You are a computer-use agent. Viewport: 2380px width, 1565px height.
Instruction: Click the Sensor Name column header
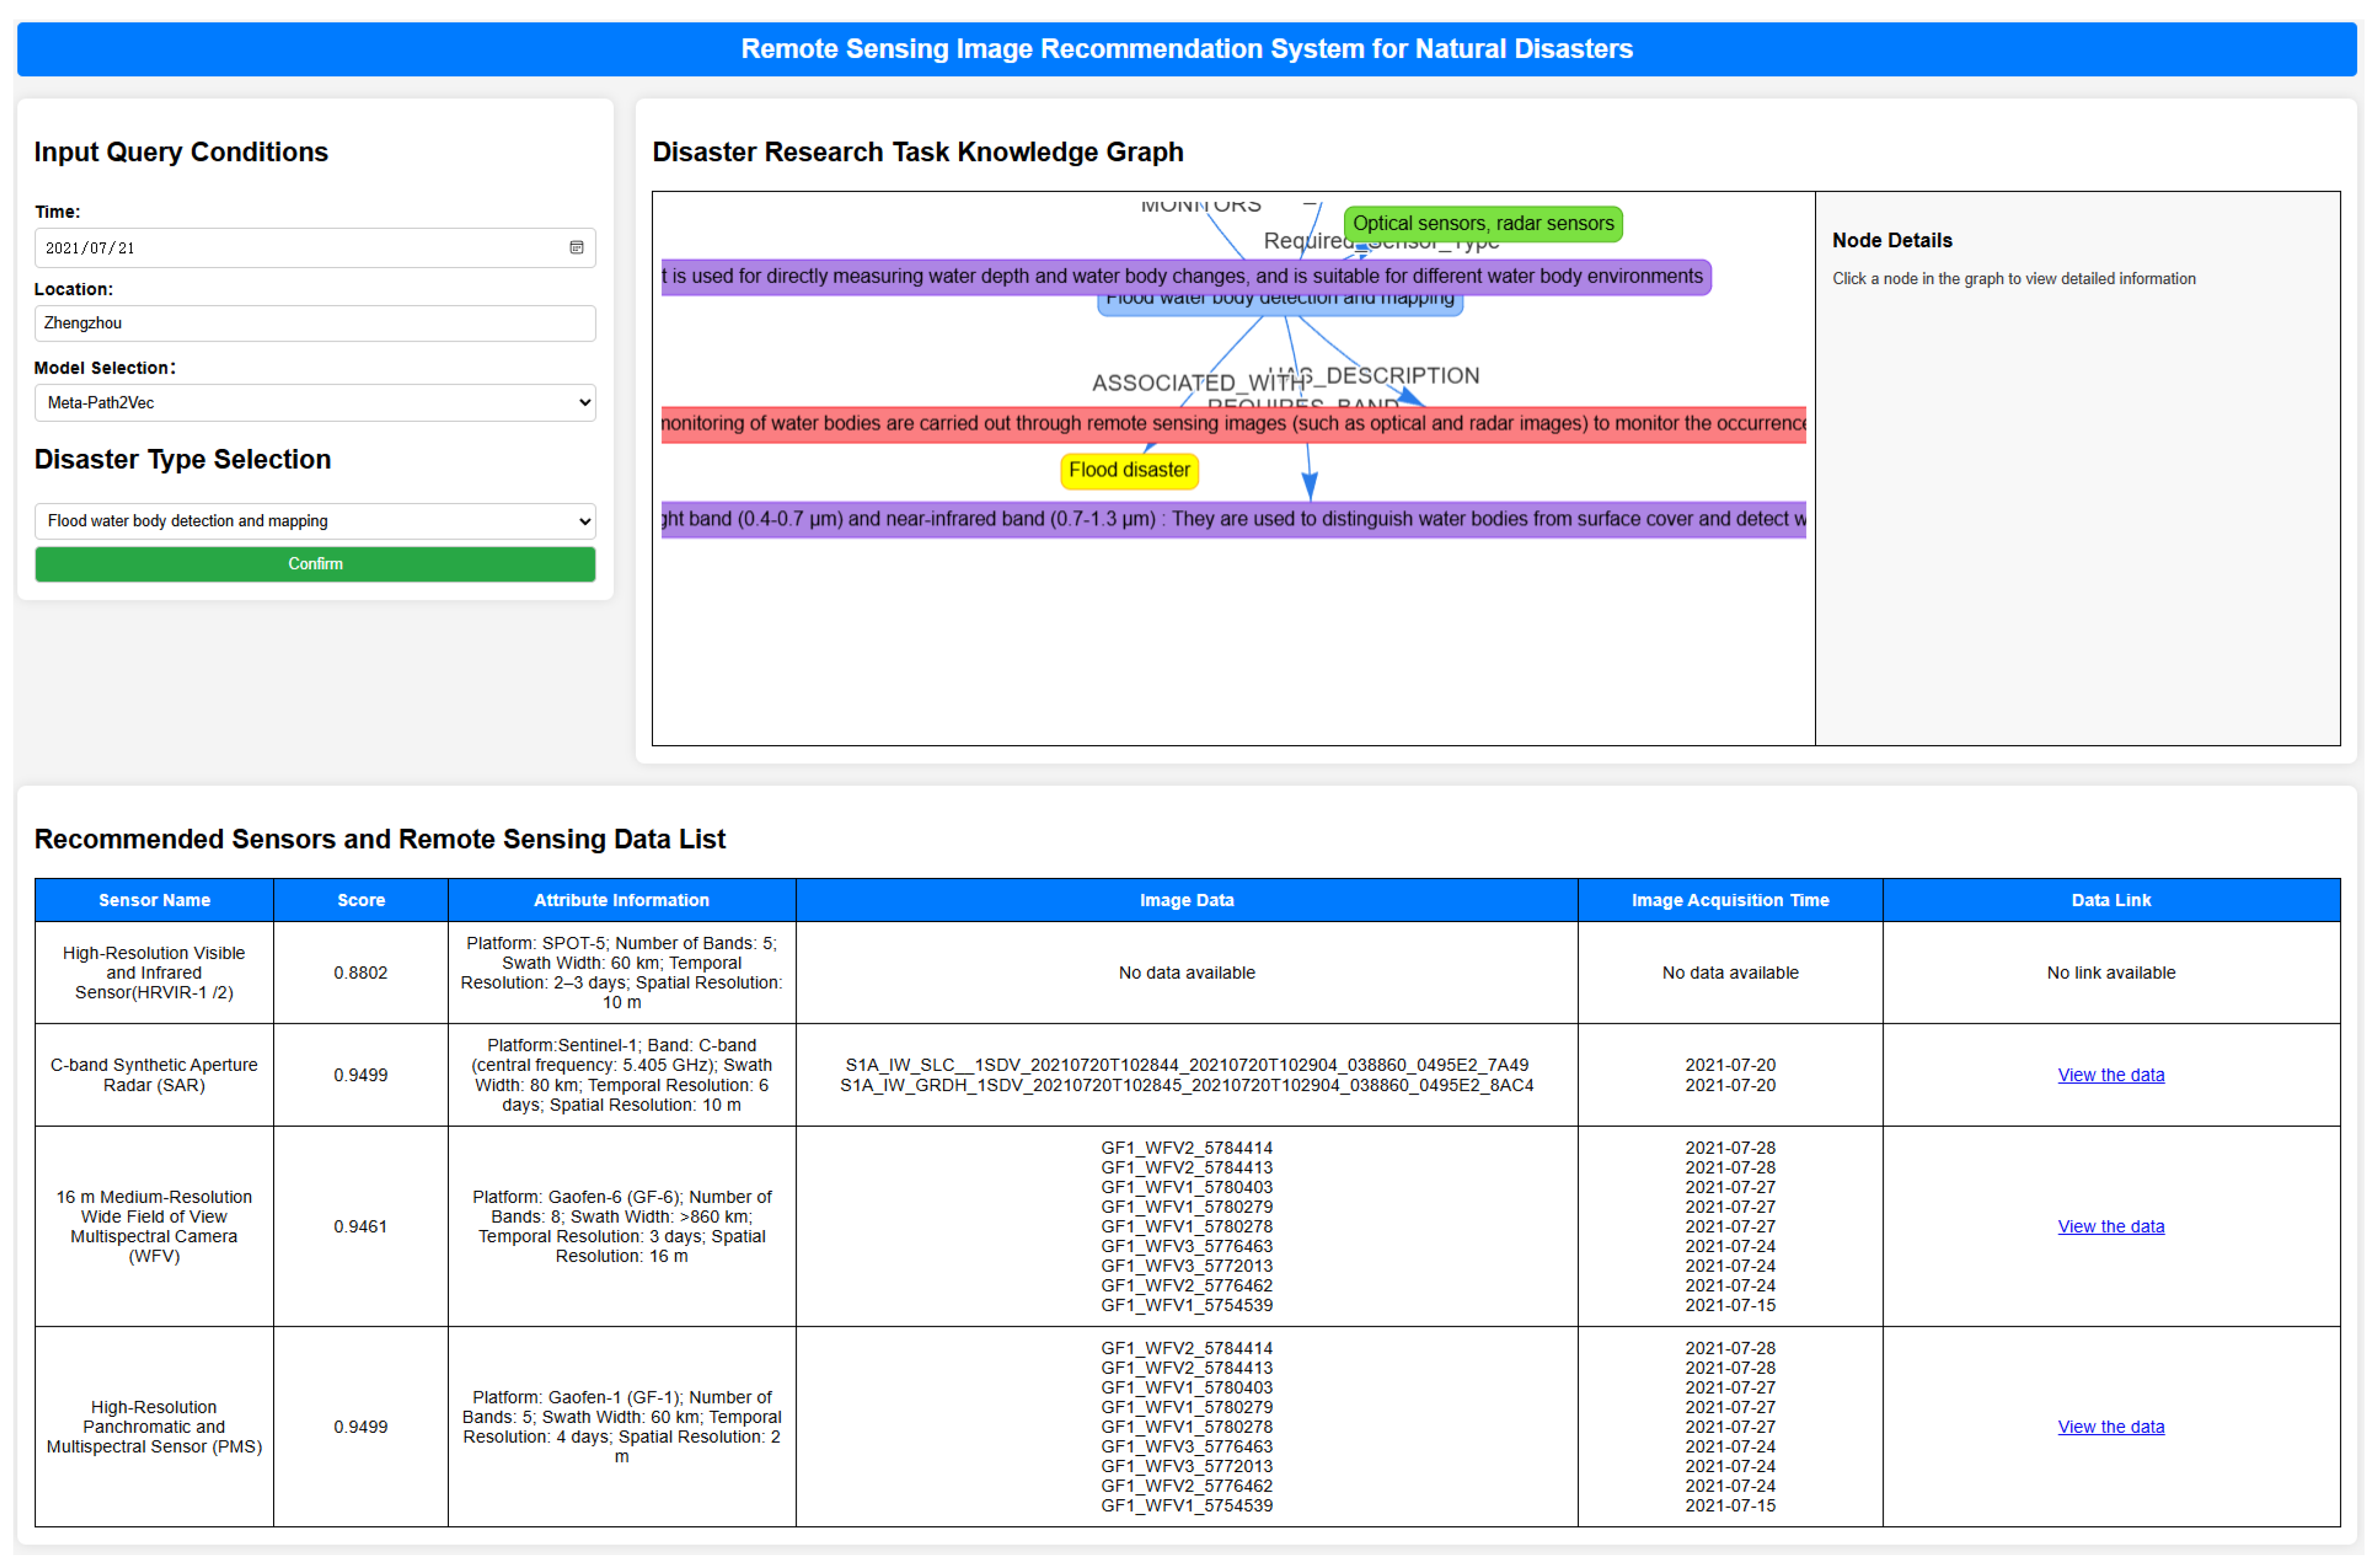click(x=154, y=900)
